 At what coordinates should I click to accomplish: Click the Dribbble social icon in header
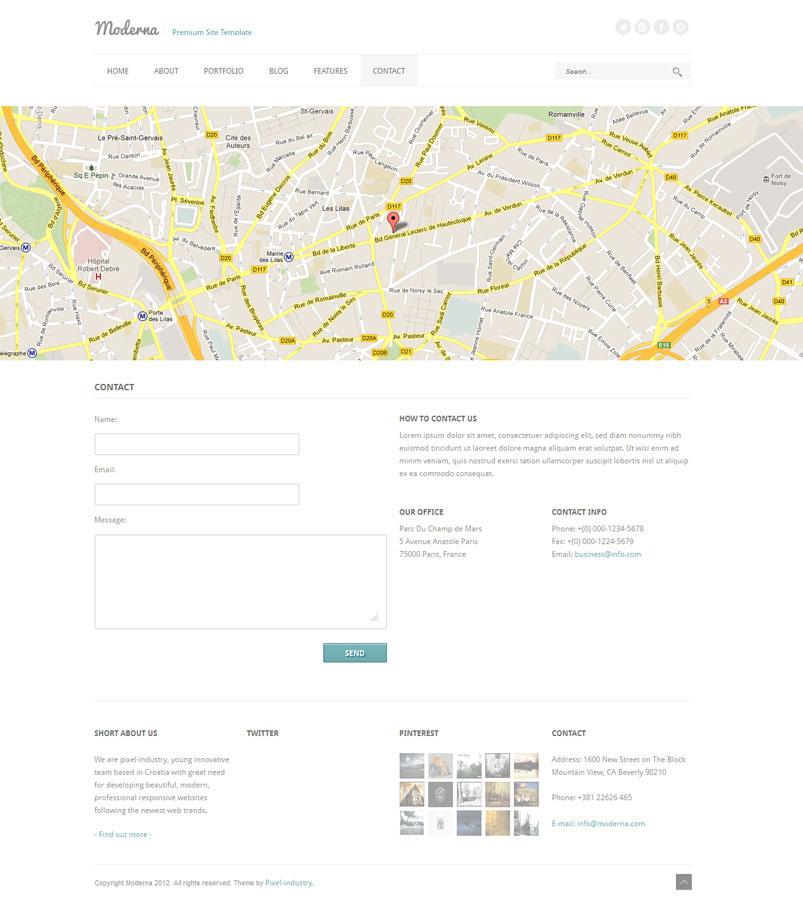click(680, 28)
